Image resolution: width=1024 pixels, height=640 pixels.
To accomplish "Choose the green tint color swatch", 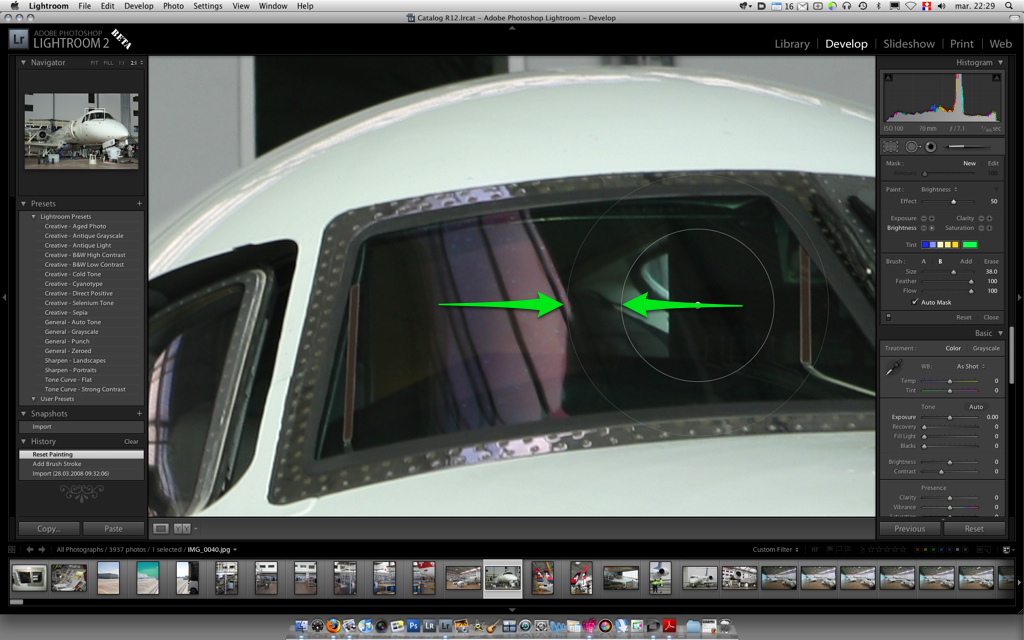I will click(x=969, y=244).
